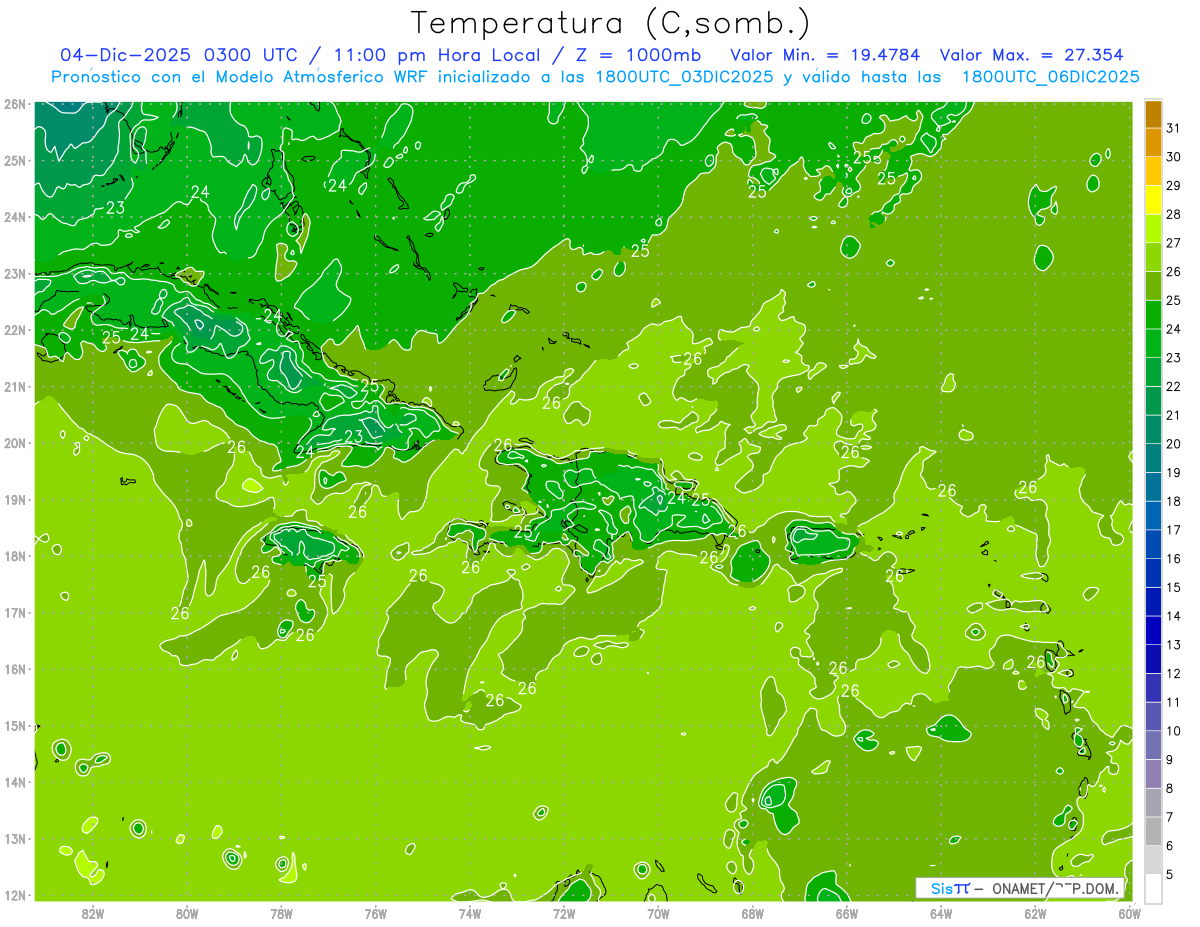
Task: Click latitude axis label "15N"
Action: (15, 725)
